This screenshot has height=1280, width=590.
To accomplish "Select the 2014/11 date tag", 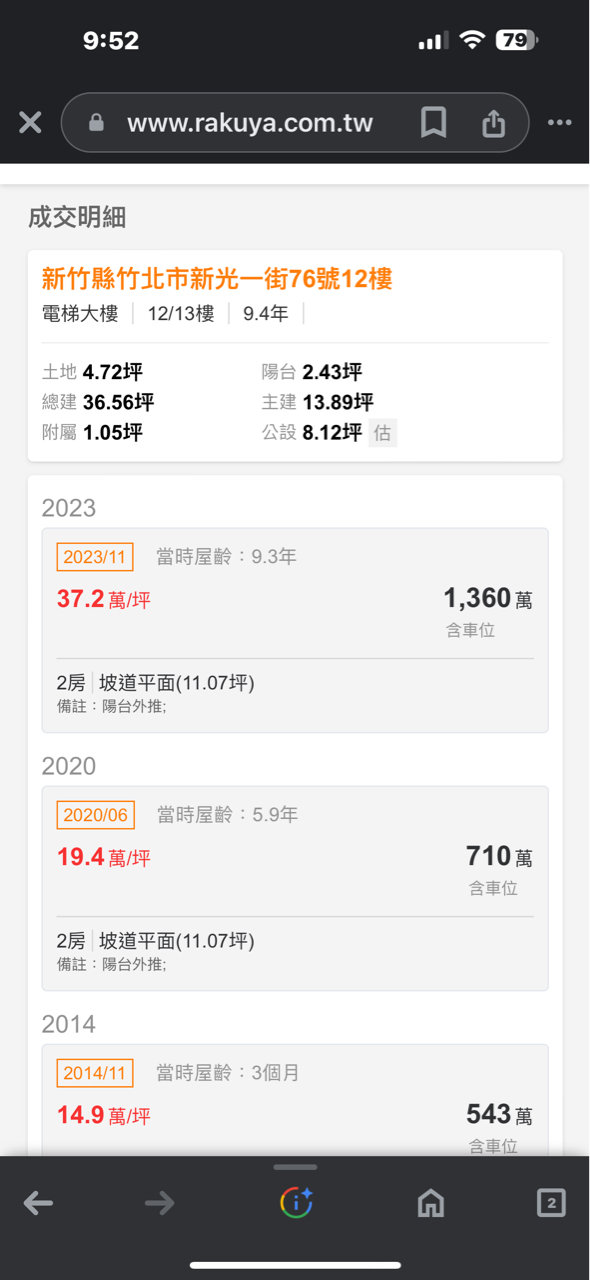I will point(95,1073).
